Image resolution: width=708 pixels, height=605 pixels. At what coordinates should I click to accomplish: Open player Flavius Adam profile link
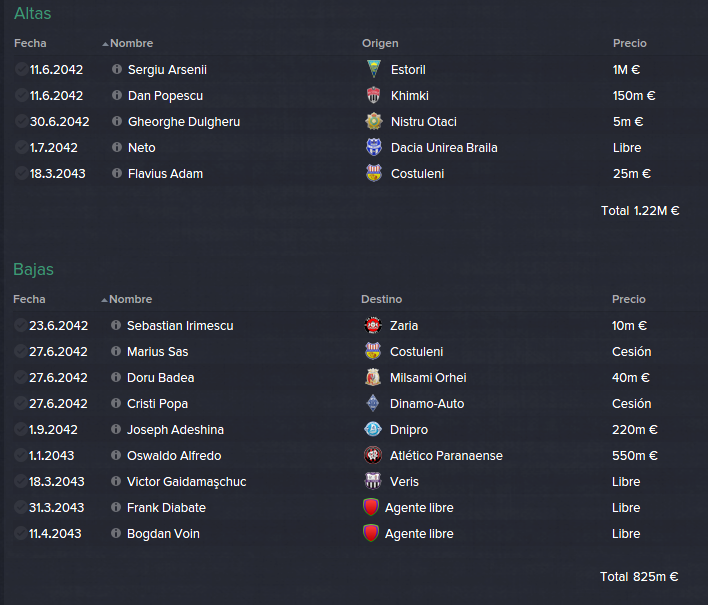(165, 174)
